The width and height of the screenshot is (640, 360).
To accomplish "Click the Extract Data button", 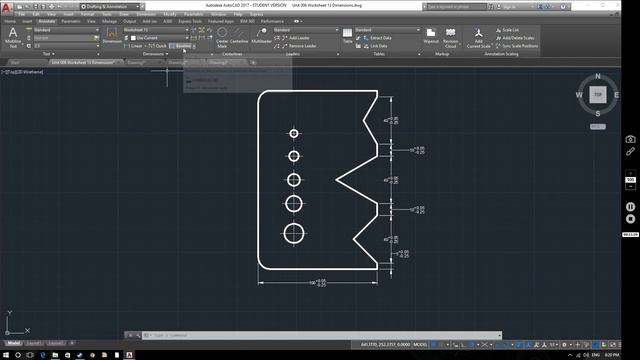I will (x=377, y=38).
